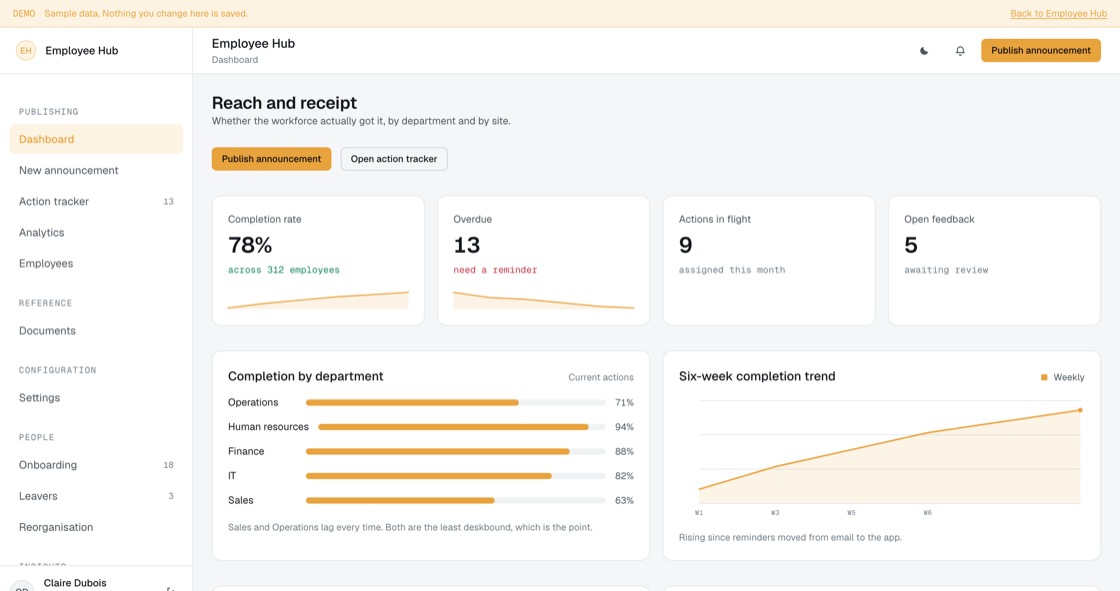
Task: Click the Actions in flight value 9
Action: [686, 245]
